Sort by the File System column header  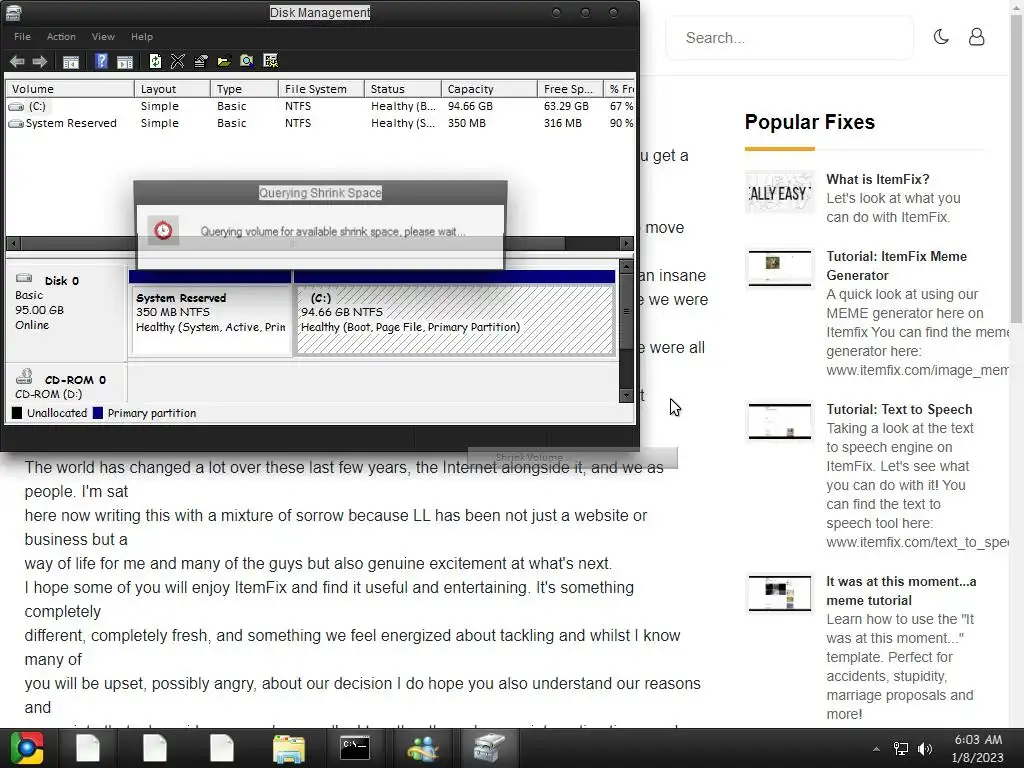(321, 89)
